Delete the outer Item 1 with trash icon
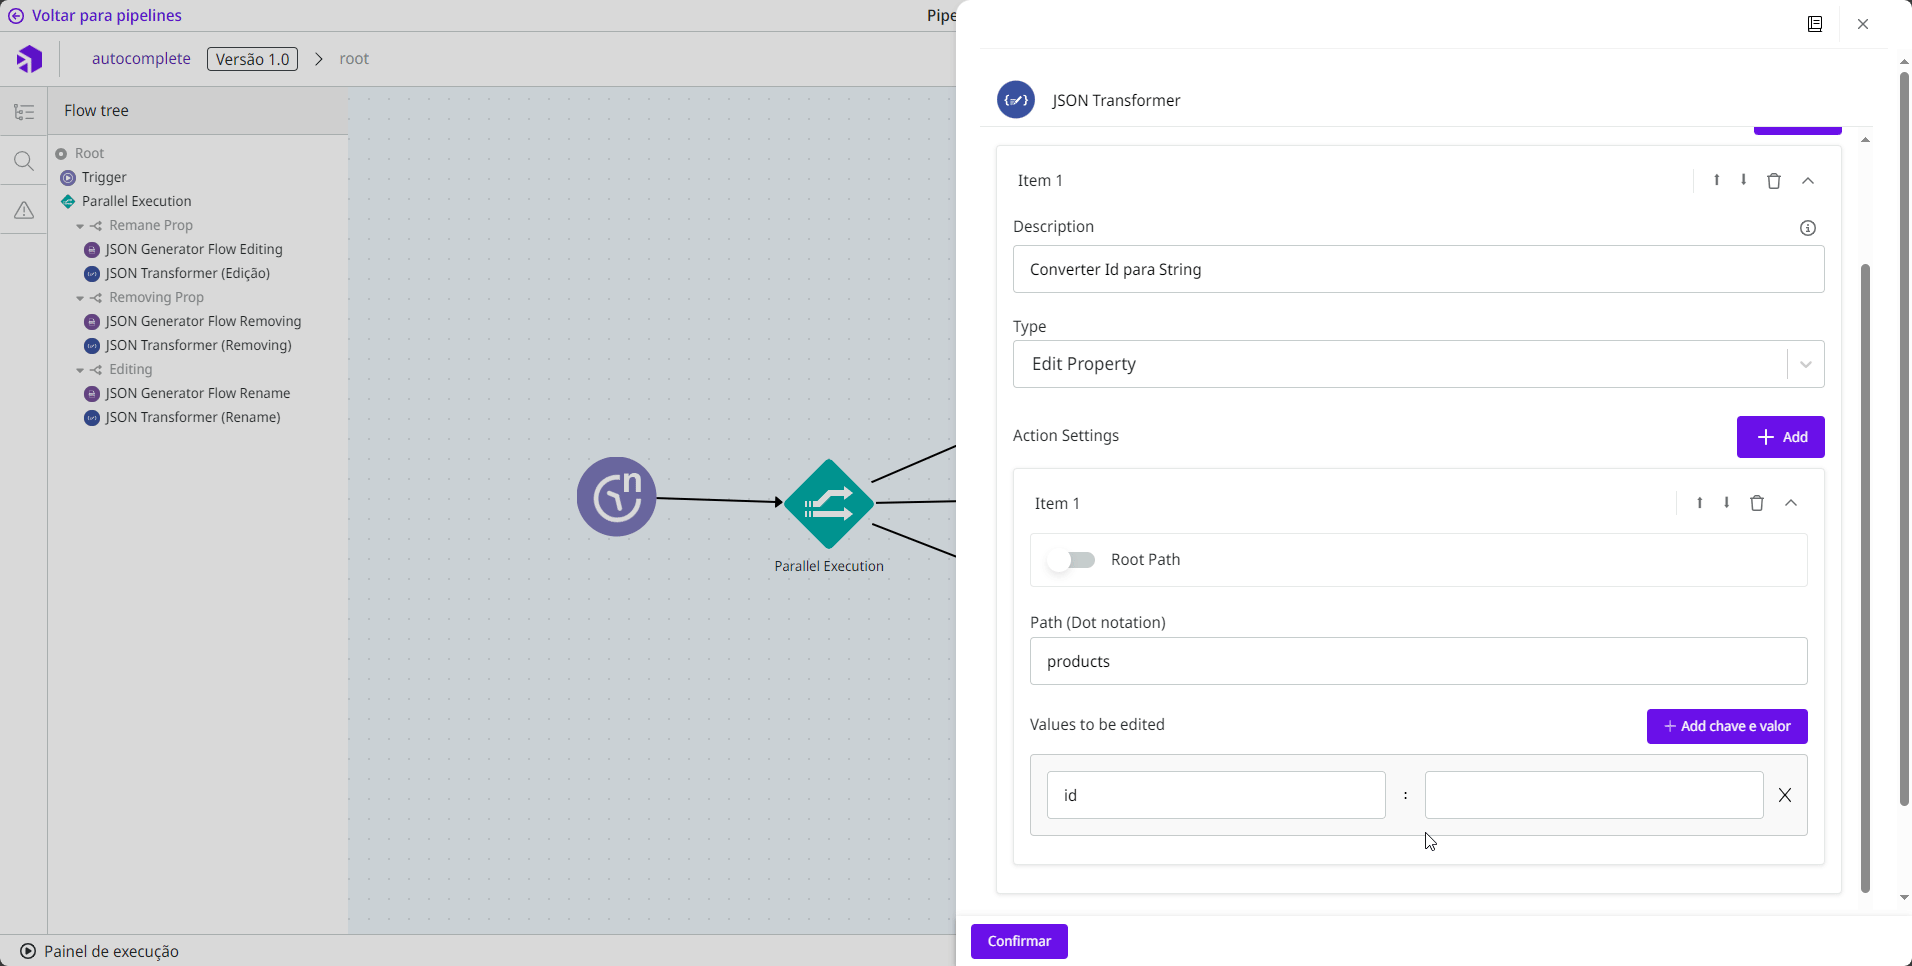1912x966 pixels. [x=1774, y=181]
